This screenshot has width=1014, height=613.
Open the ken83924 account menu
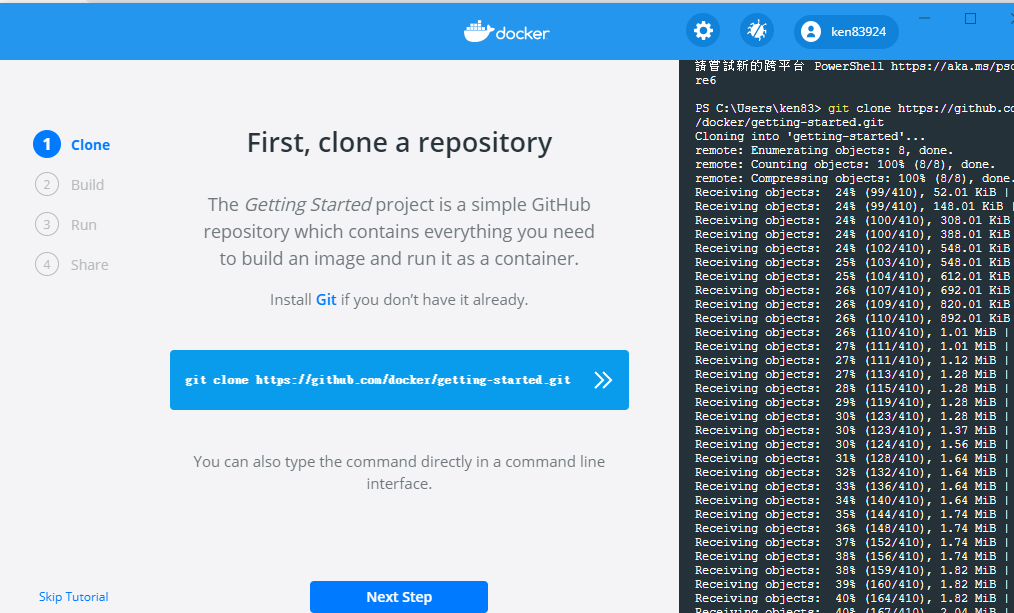point(846,32)
